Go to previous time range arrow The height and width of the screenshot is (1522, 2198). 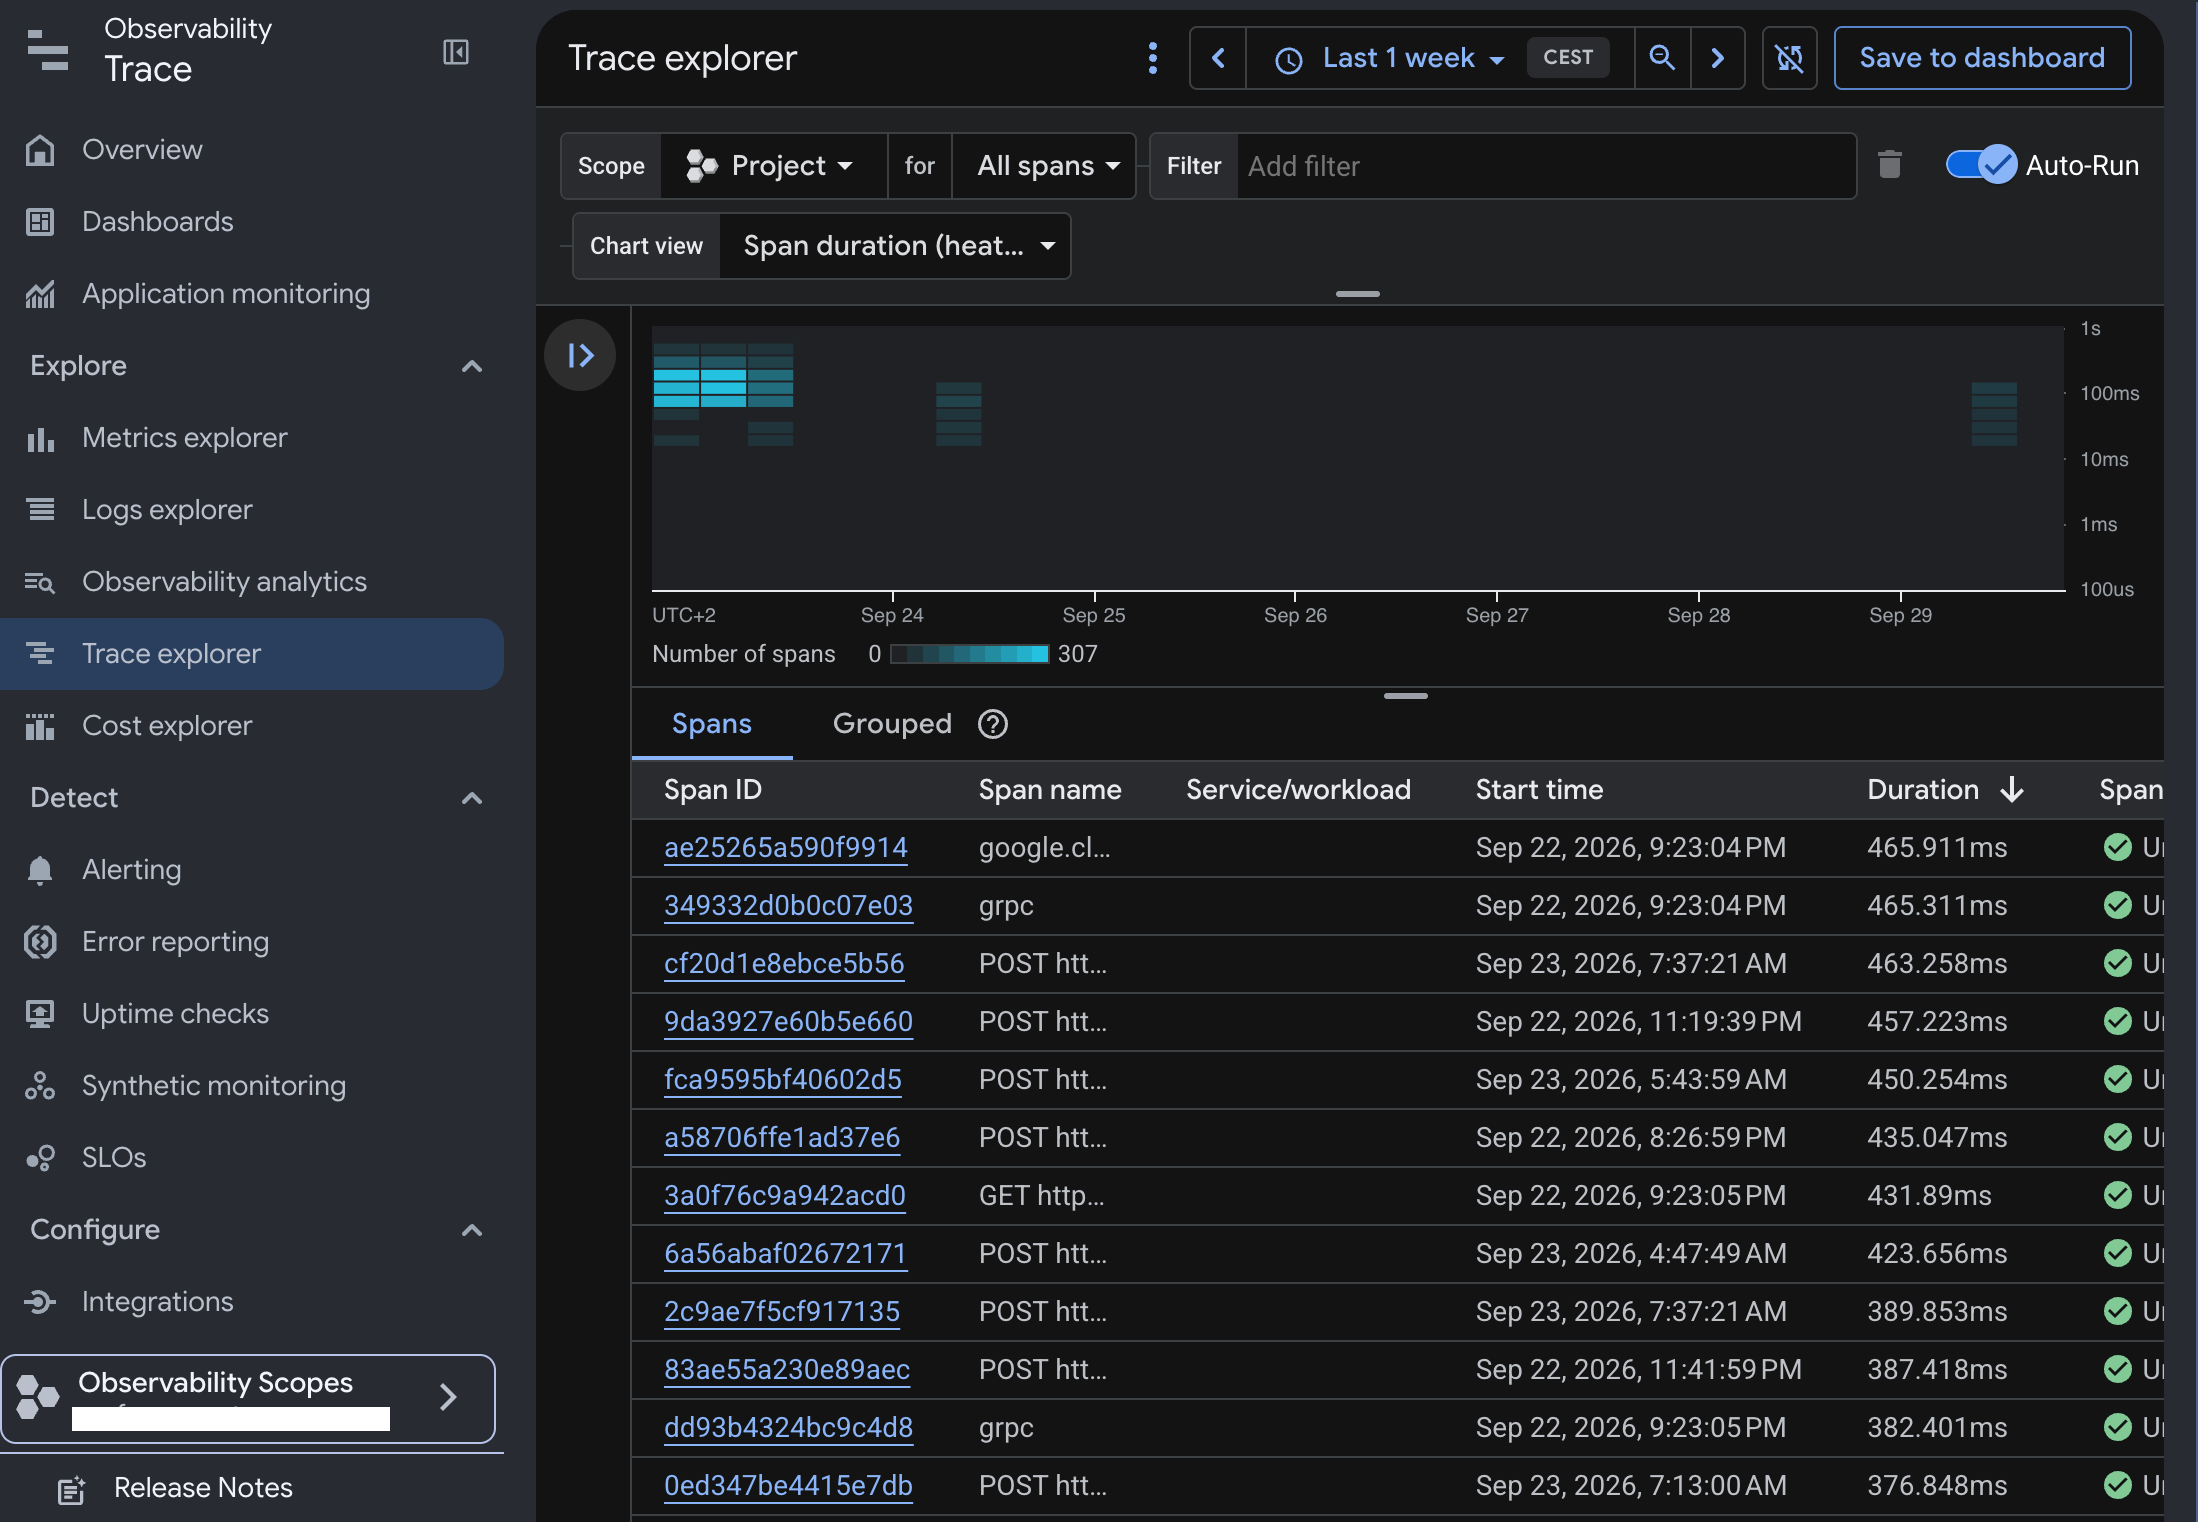[x=1218, y=58]
